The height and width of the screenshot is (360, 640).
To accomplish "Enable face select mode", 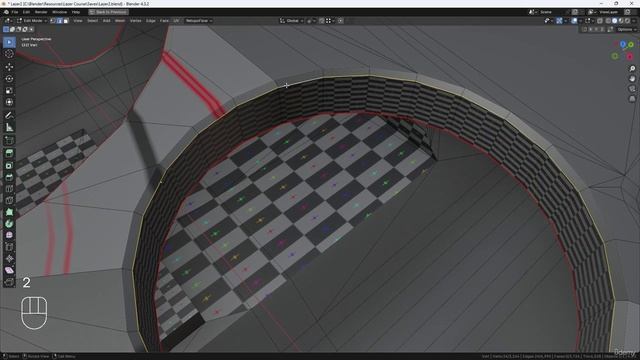I will [66, 21].
